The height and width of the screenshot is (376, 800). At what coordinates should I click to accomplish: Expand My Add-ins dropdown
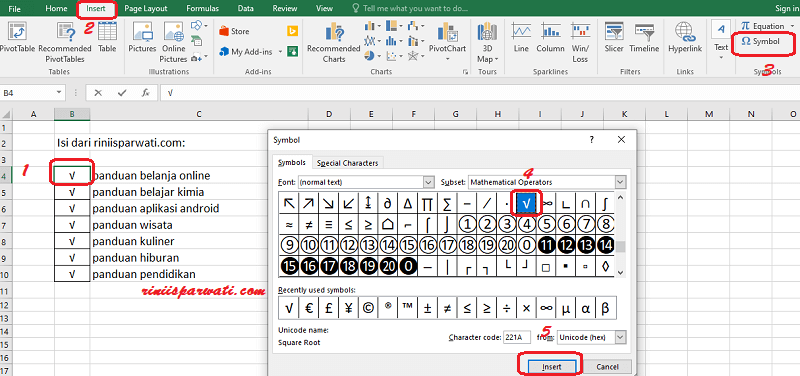click(280, 52)
